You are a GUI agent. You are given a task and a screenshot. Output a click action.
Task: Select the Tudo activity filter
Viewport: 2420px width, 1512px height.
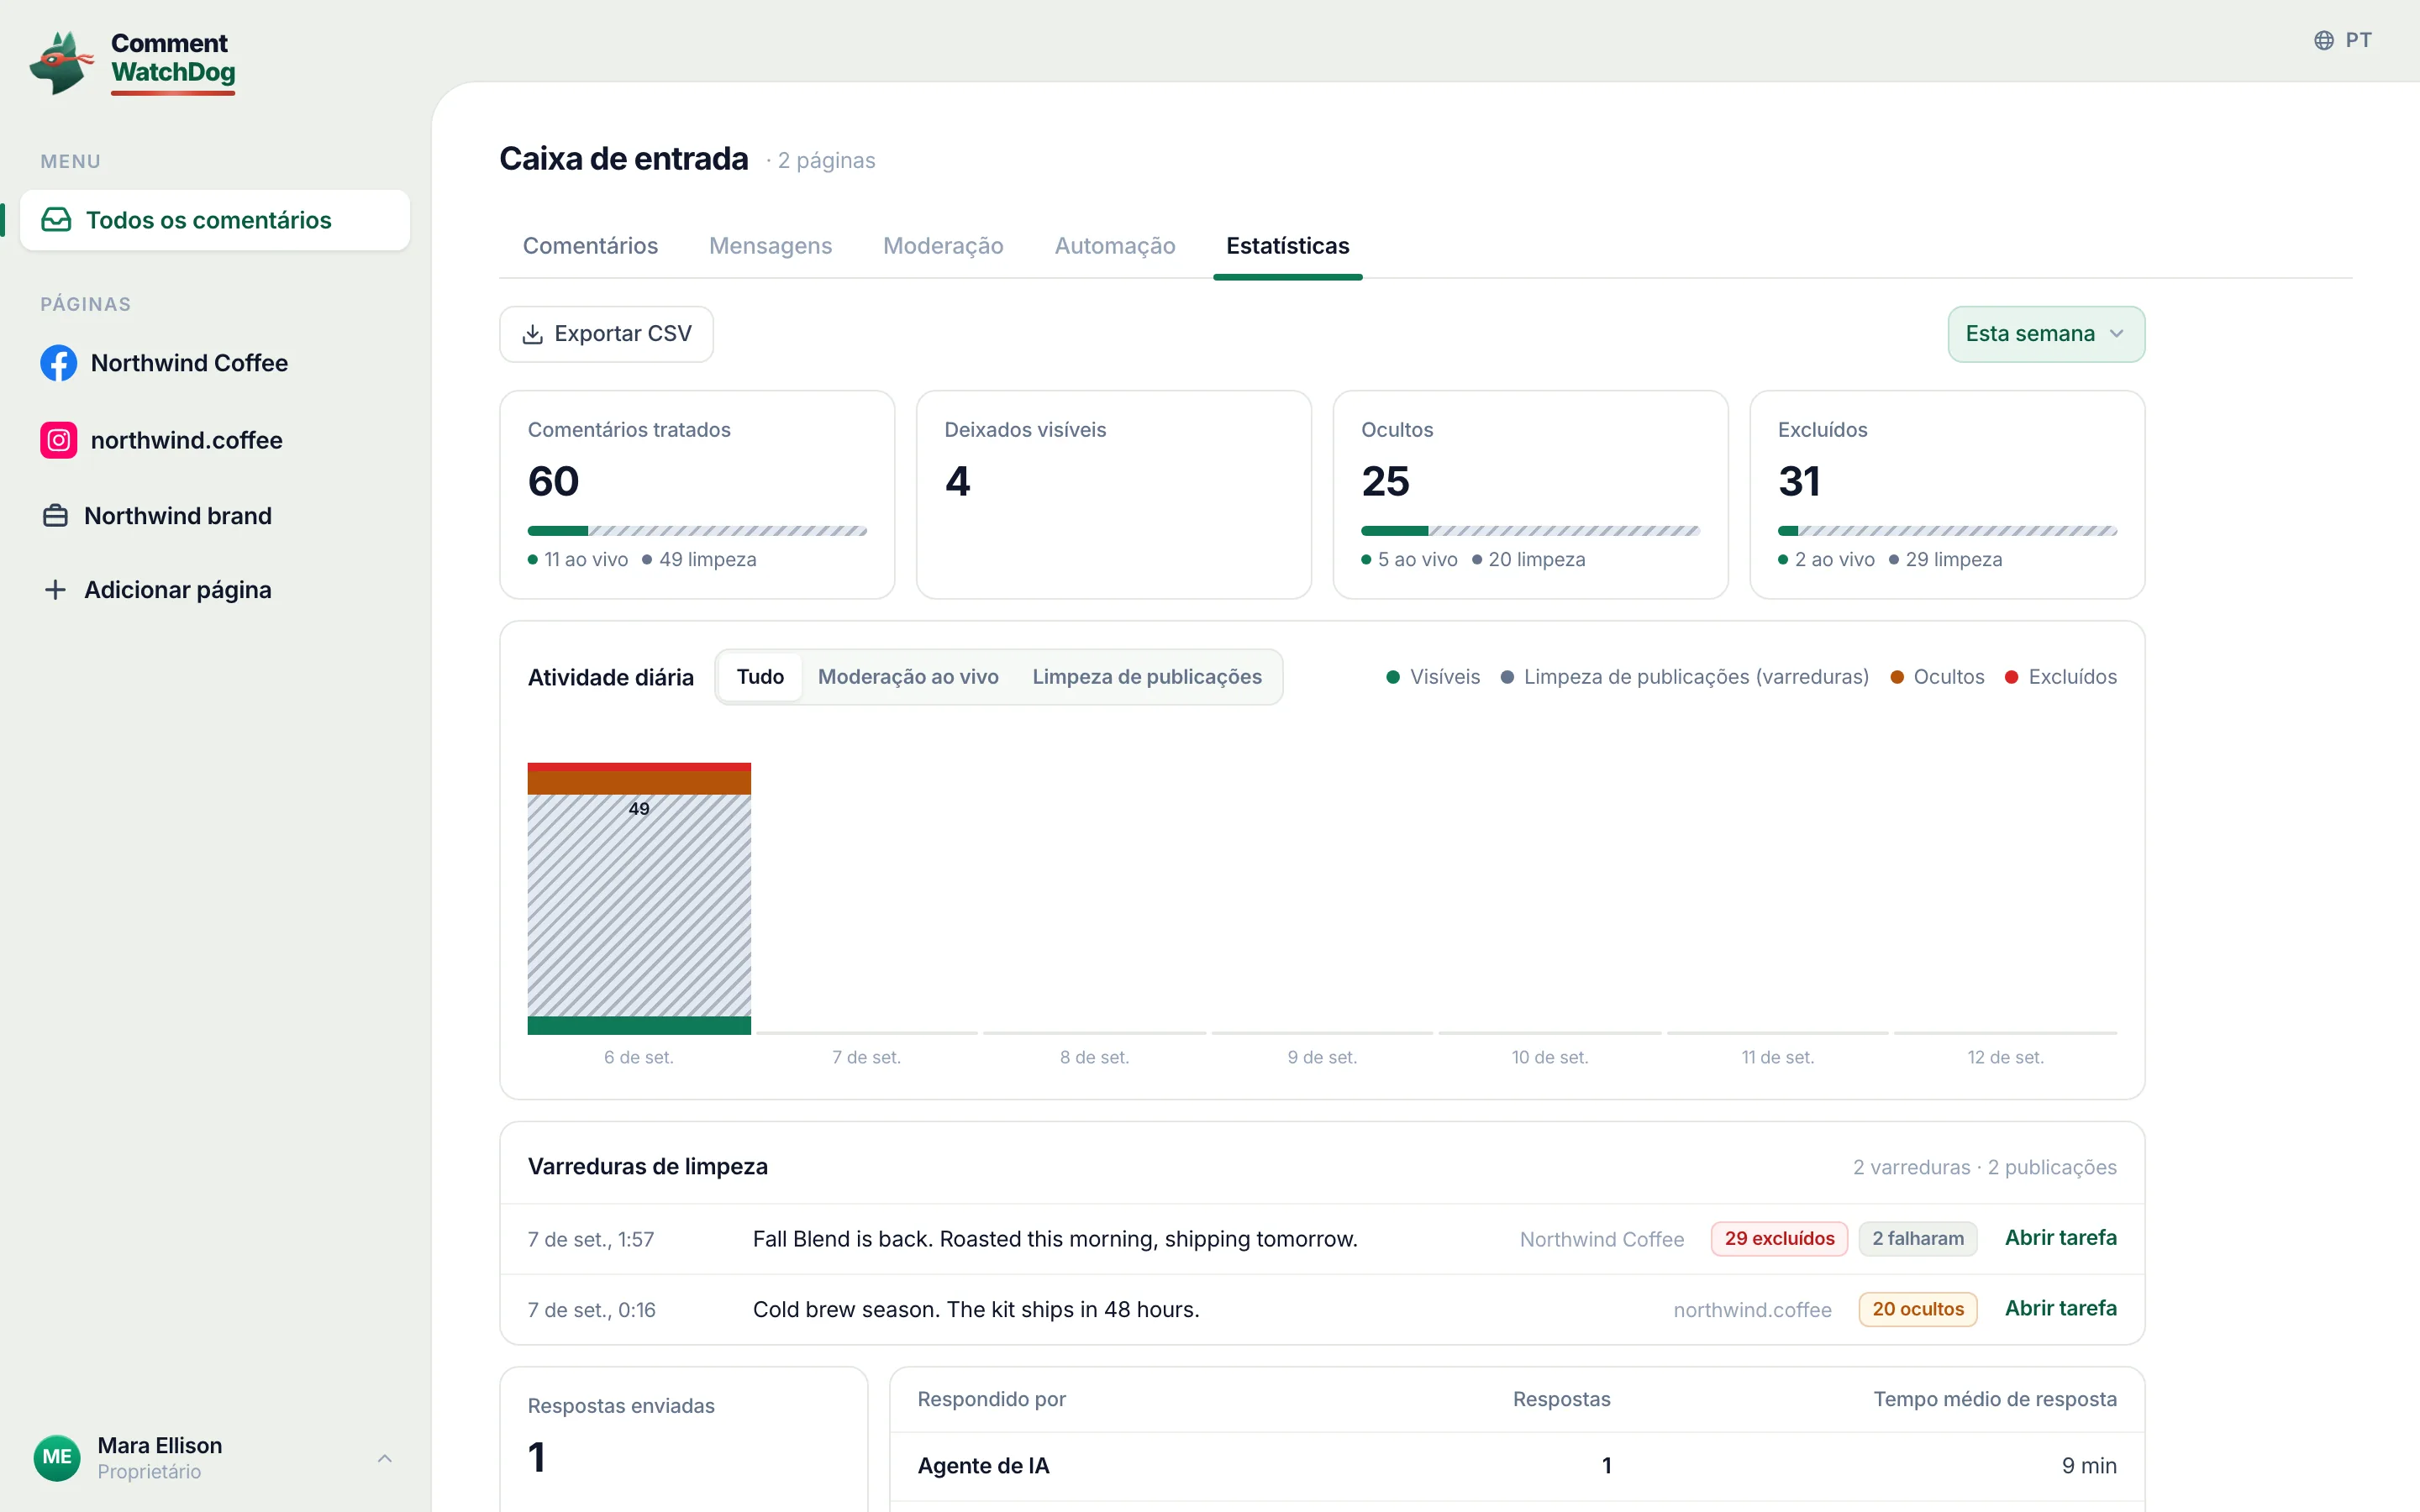click(x=760, y=677)
